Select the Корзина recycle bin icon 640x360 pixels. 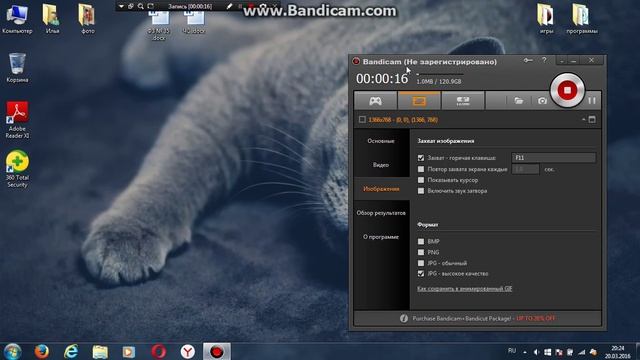point(17,68)
